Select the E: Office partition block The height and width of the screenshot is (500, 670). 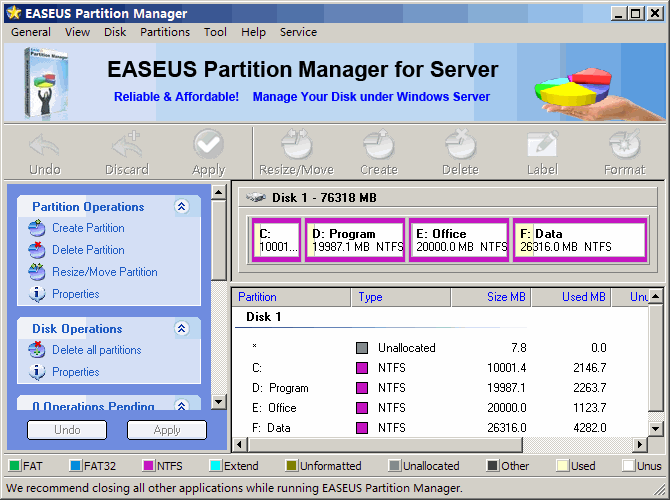click(459, 240)
